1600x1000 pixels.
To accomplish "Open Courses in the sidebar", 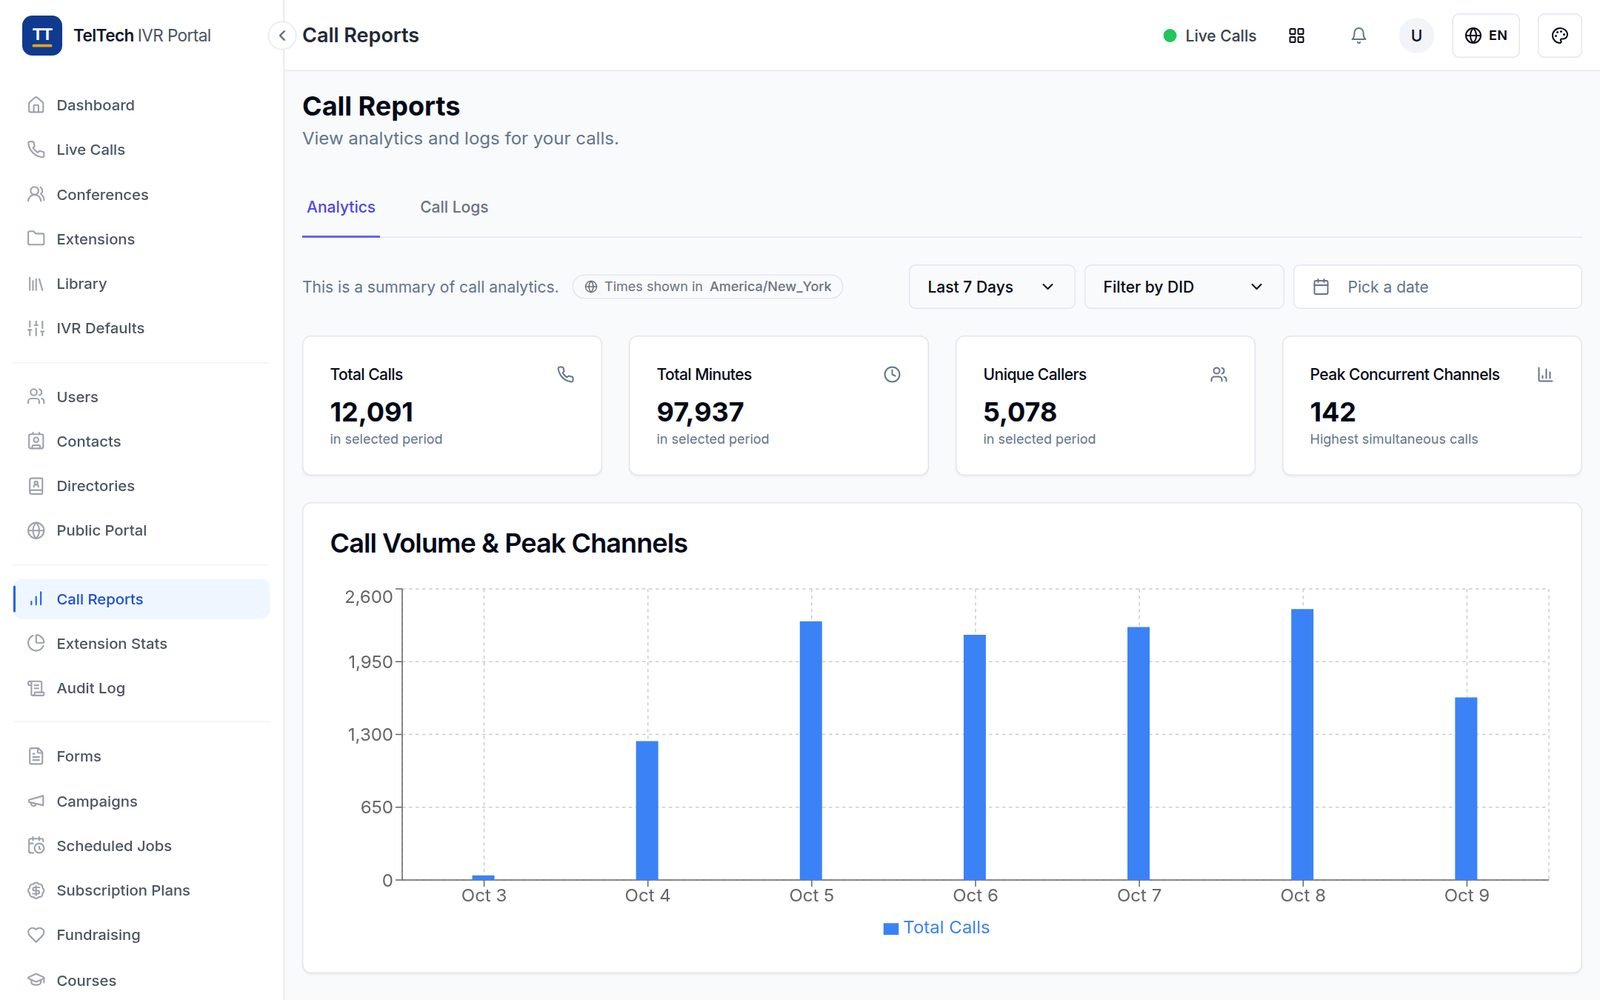I will [141, 980].
